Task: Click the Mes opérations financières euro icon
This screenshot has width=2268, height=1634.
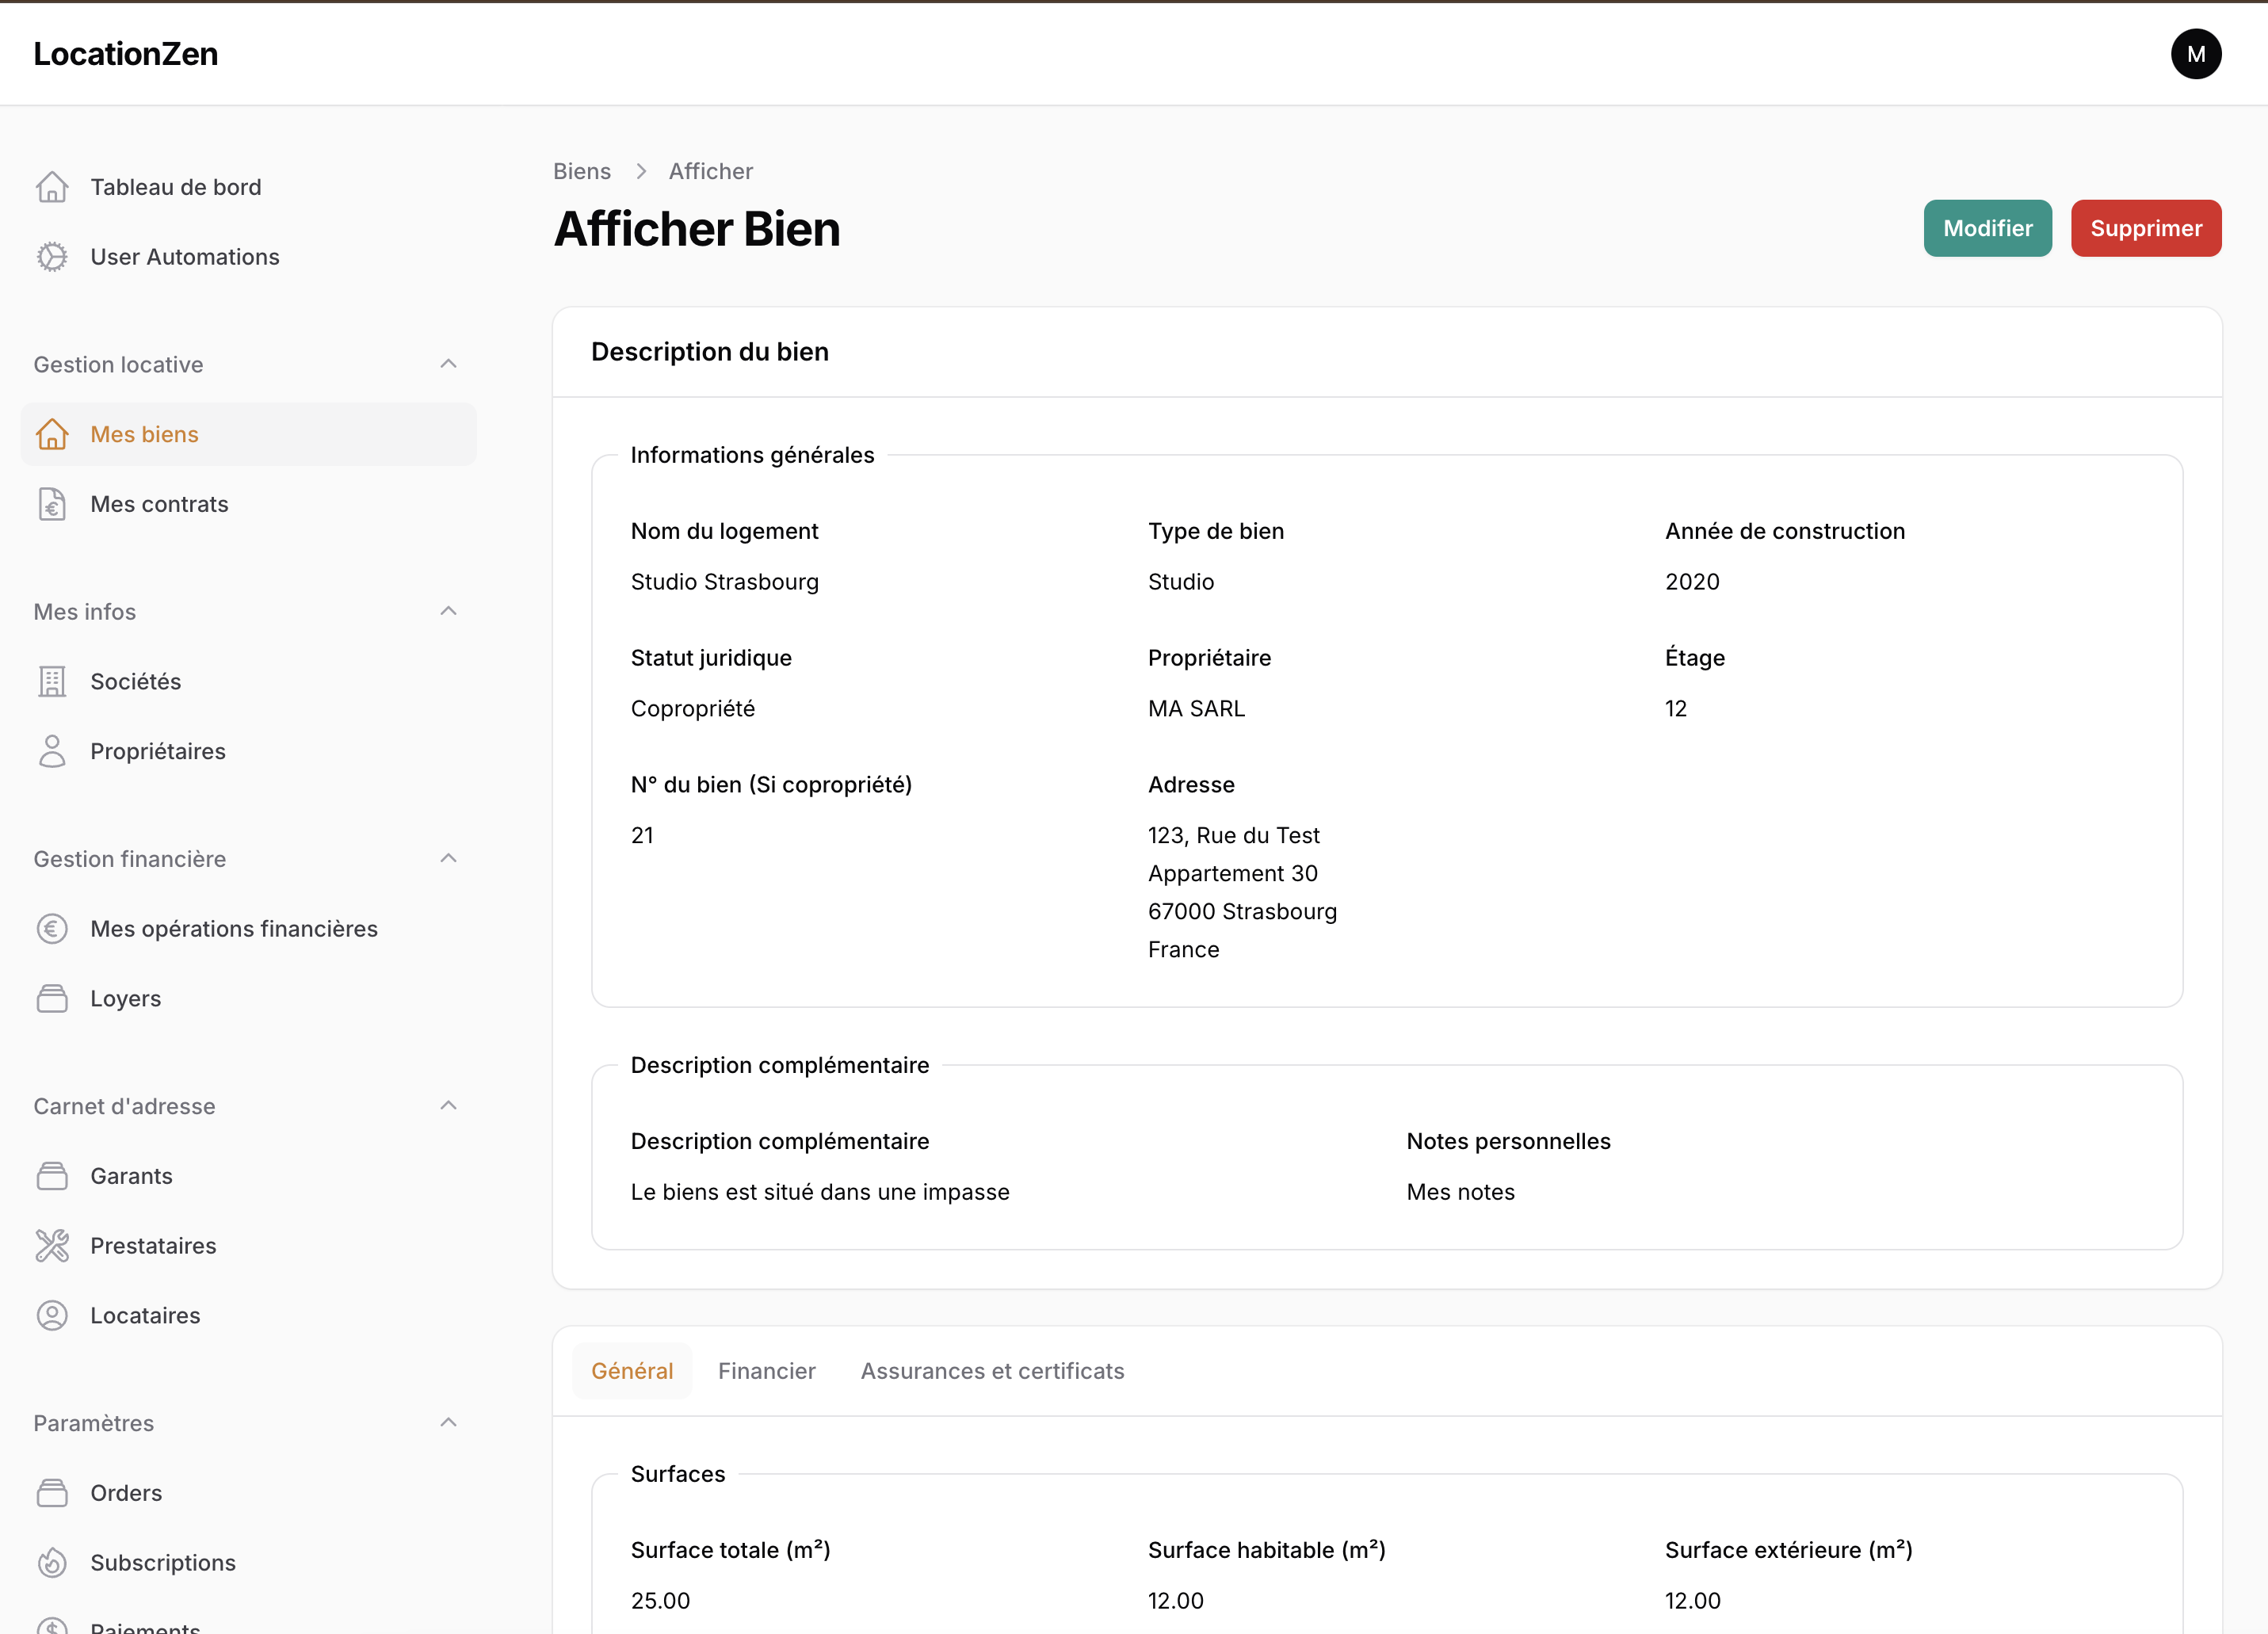Action: click(x=52, y=929)
